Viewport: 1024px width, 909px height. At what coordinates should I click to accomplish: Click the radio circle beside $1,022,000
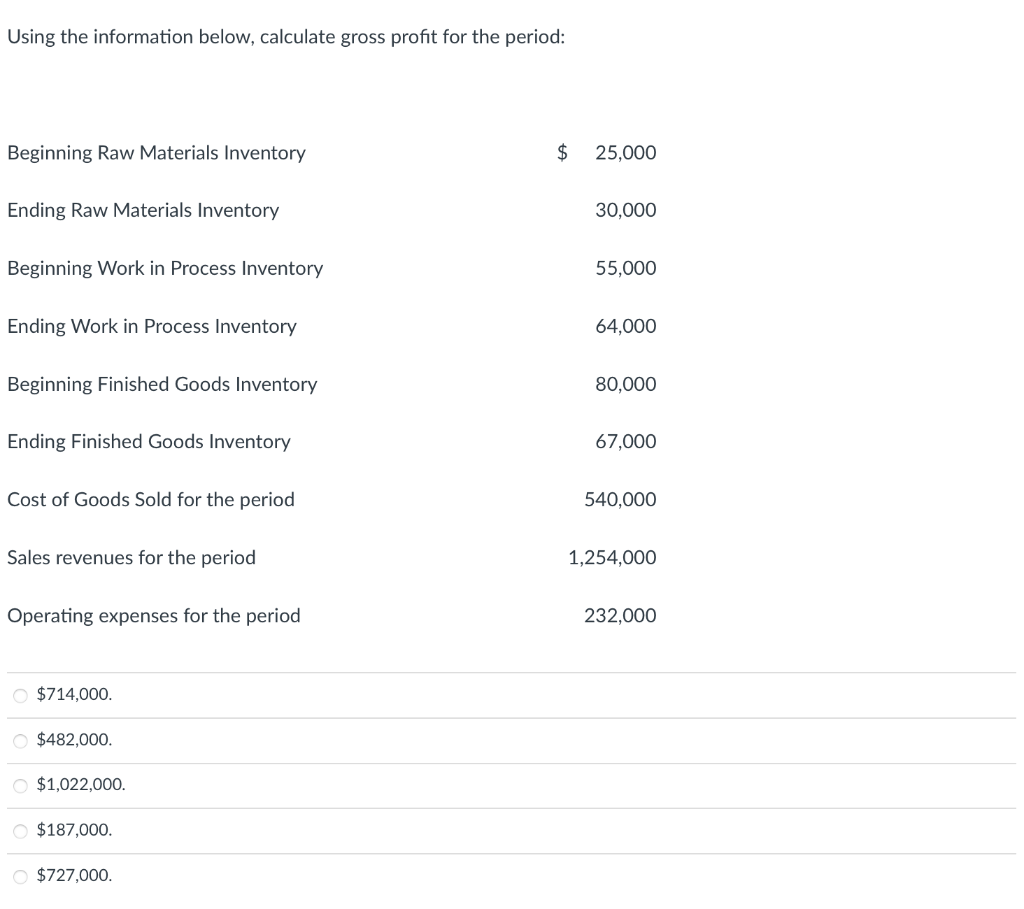coord(20,784)
